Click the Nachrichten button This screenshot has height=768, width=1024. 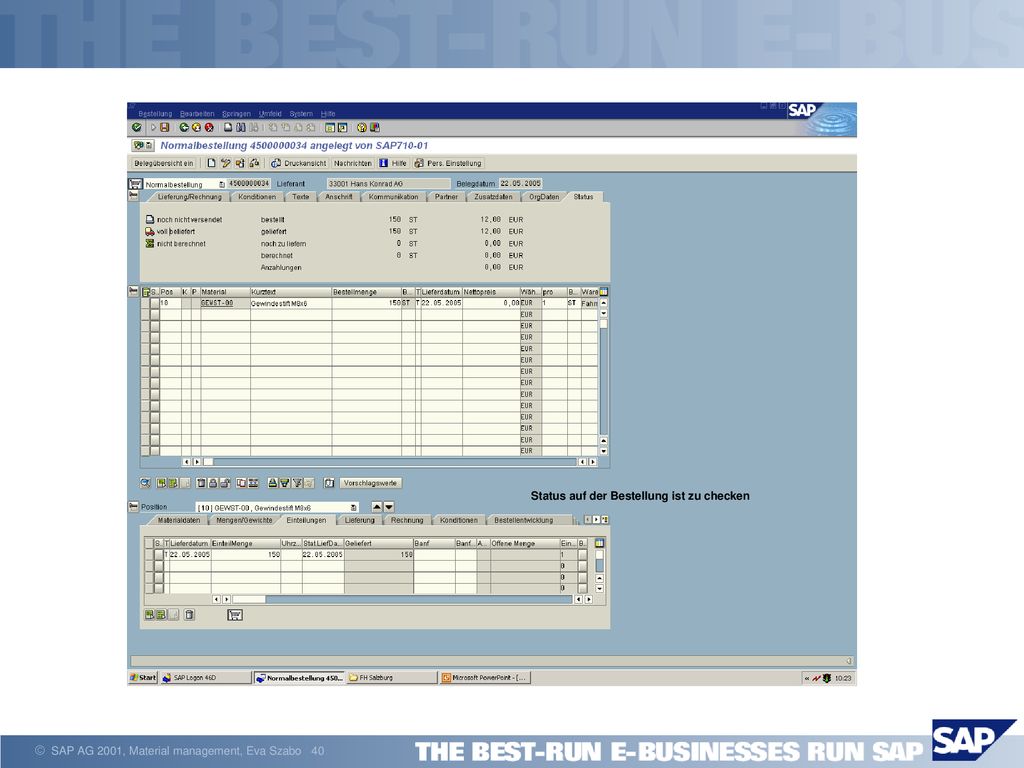(x=353, y=163)
